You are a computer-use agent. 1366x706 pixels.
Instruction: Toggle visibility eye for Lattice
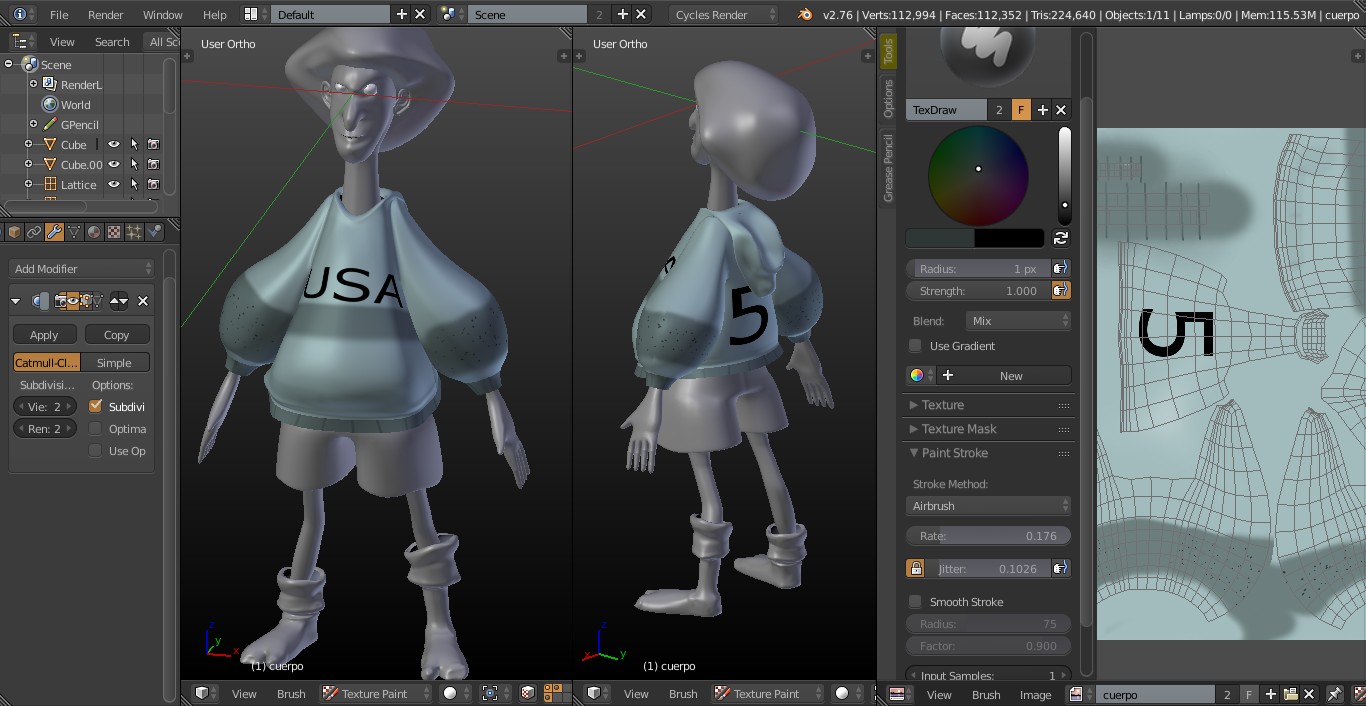[114, 184]
